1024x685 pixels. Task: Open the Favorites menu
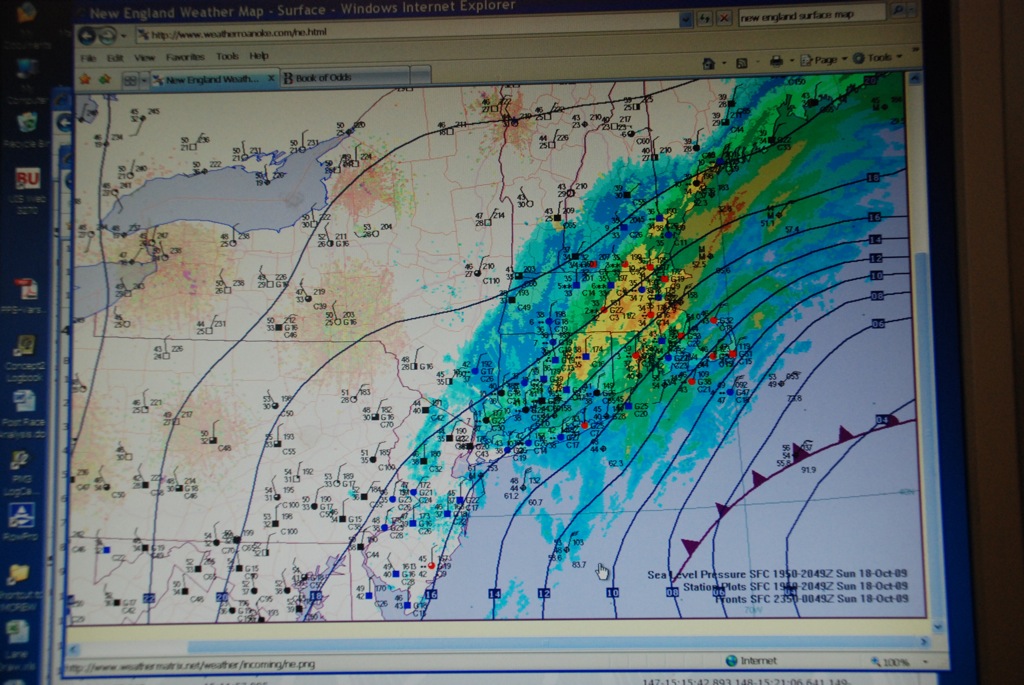pyautogui.click(x=184, y=57)
